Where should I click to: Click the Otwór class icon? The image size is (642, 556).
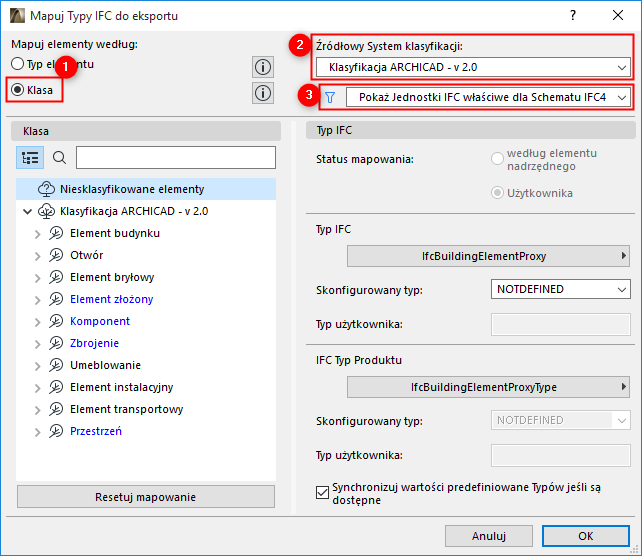(56, 255)
